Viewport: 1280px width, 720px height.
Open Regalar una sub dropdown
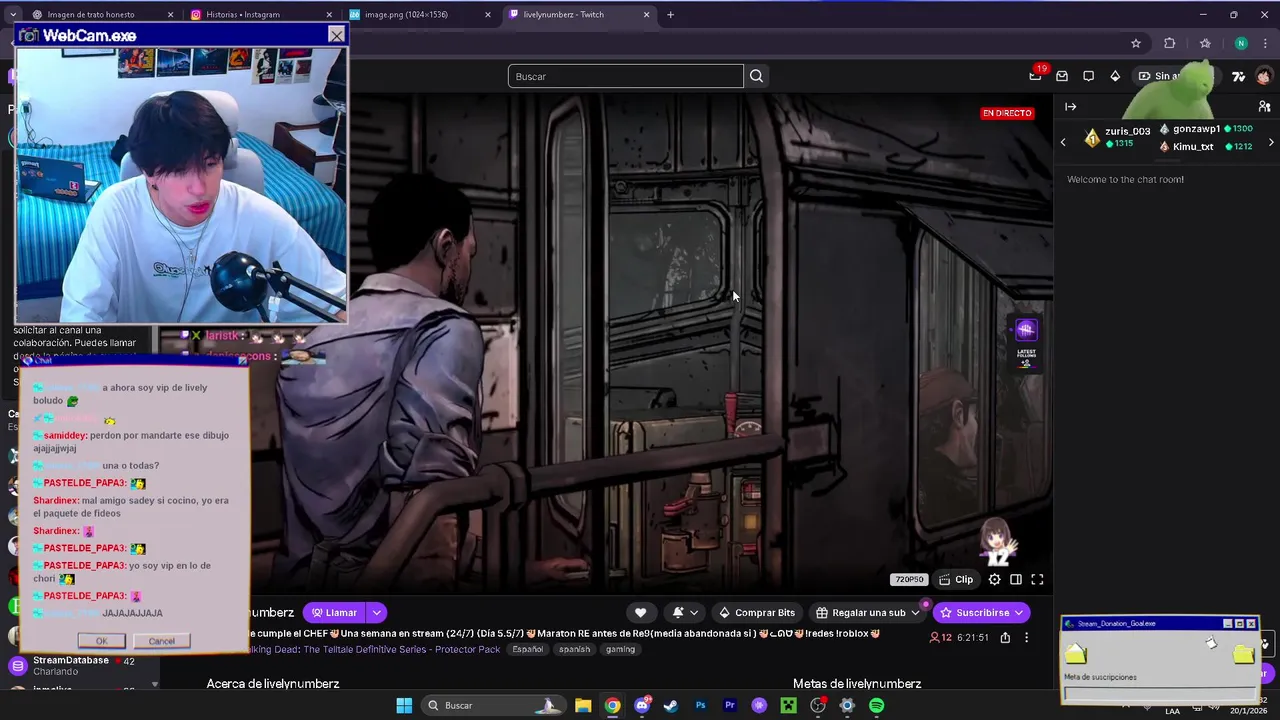coord(867,612)
